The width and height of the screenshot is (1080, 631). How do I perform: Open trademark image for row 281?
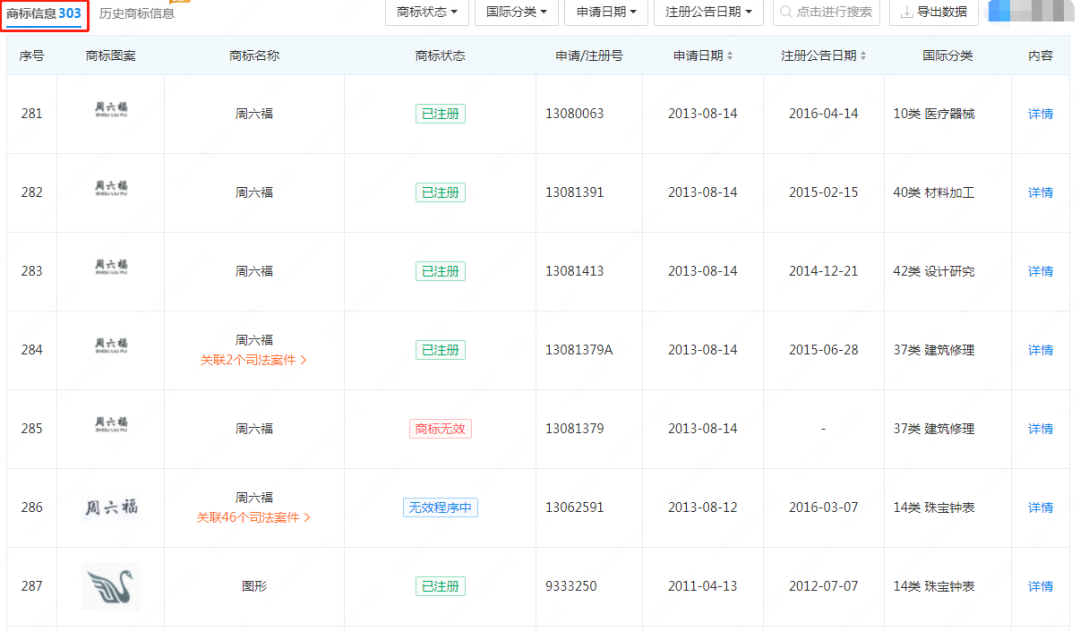pyautogui.click(x=111, y=110)
